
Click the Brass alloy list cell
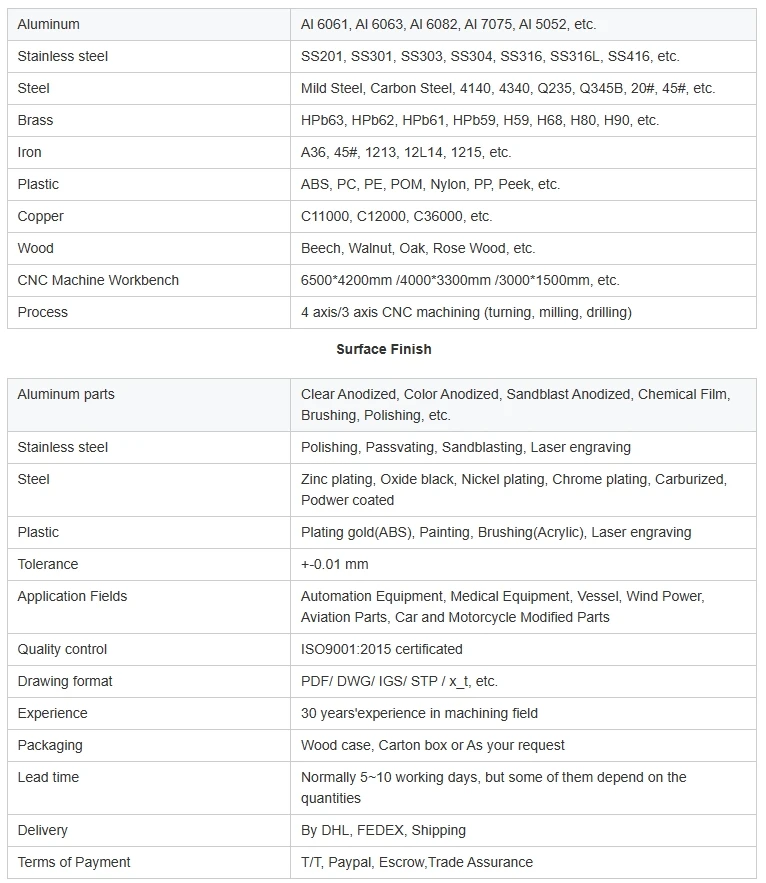[x=523, y=120]
